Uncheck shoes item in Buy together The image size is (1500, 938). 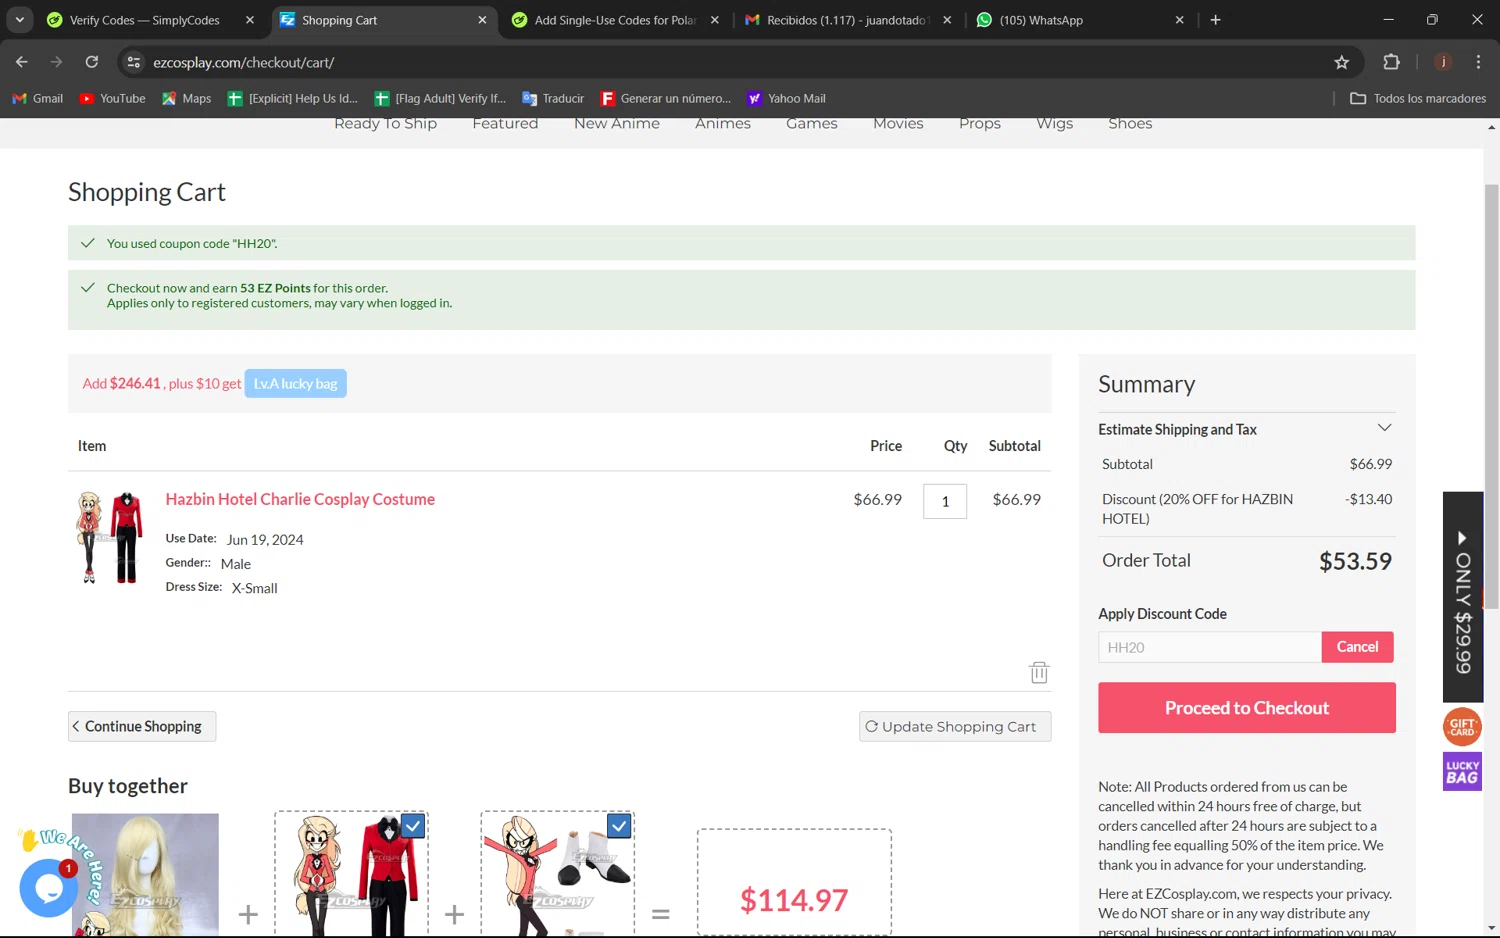(x=619, y=826)
